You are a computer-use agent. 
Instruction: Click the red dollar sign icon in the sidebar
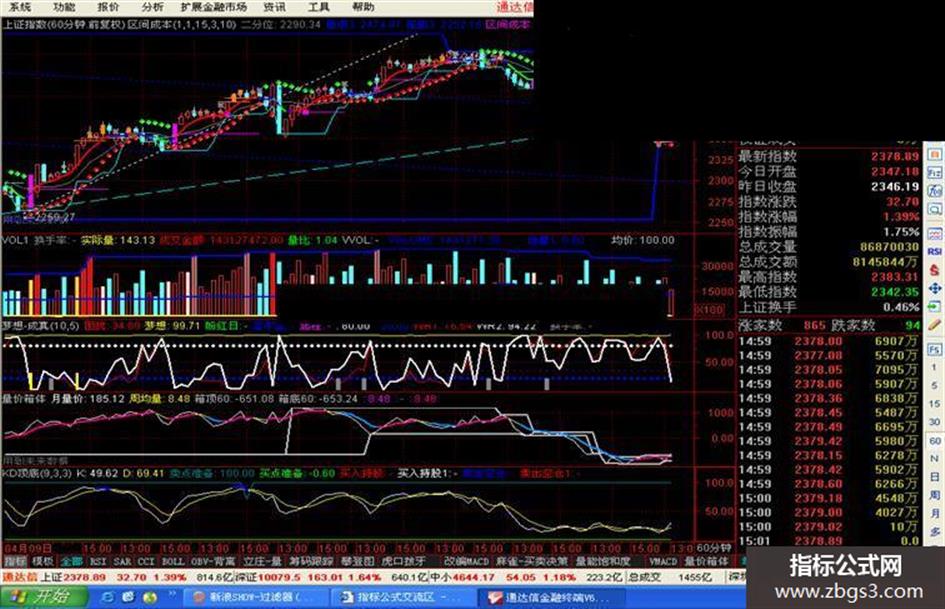pyautogui.click(x=935, y=270)
